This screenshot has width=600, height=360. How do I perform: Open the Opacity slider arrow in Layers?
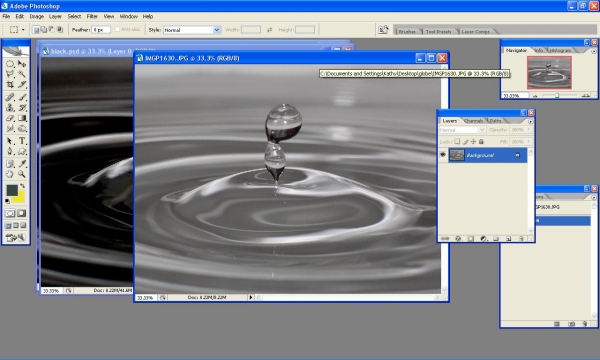coord(528,130)
